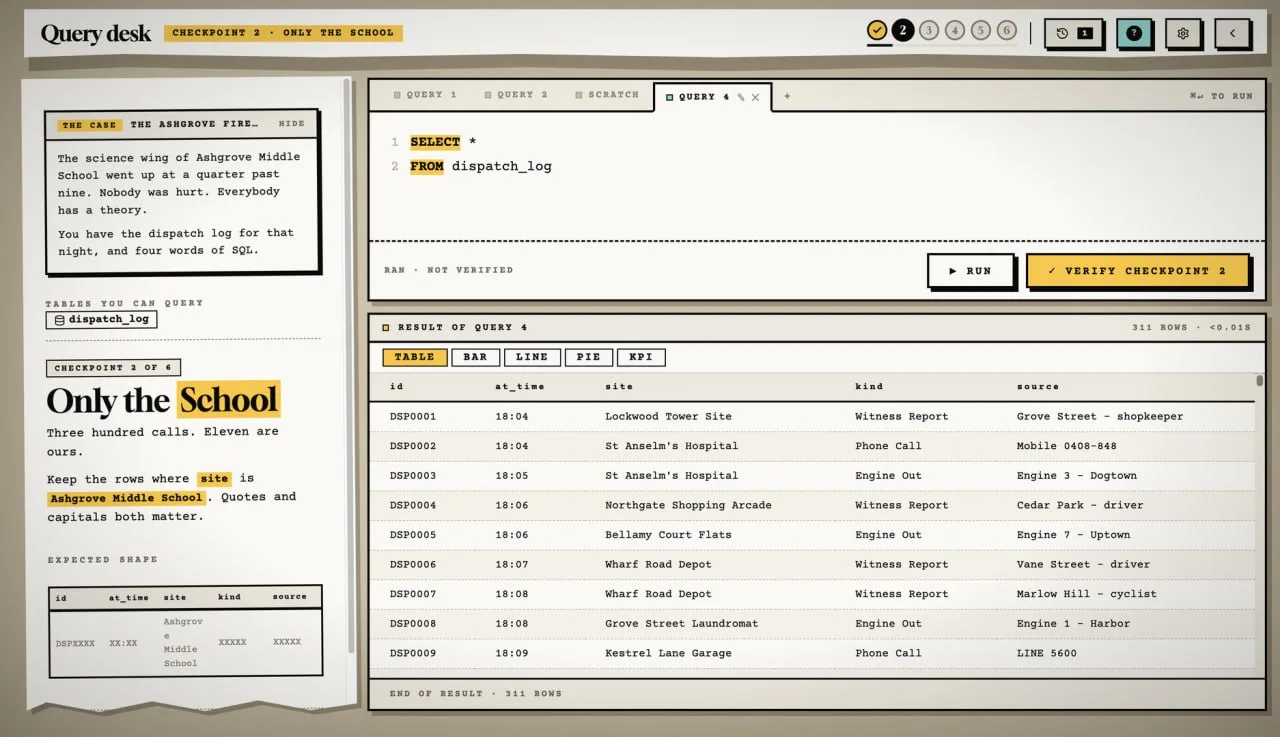The image size is (1280, 737).
Task: Click Checkpoint 2 Only the School banner
Action: coord(283,33)
